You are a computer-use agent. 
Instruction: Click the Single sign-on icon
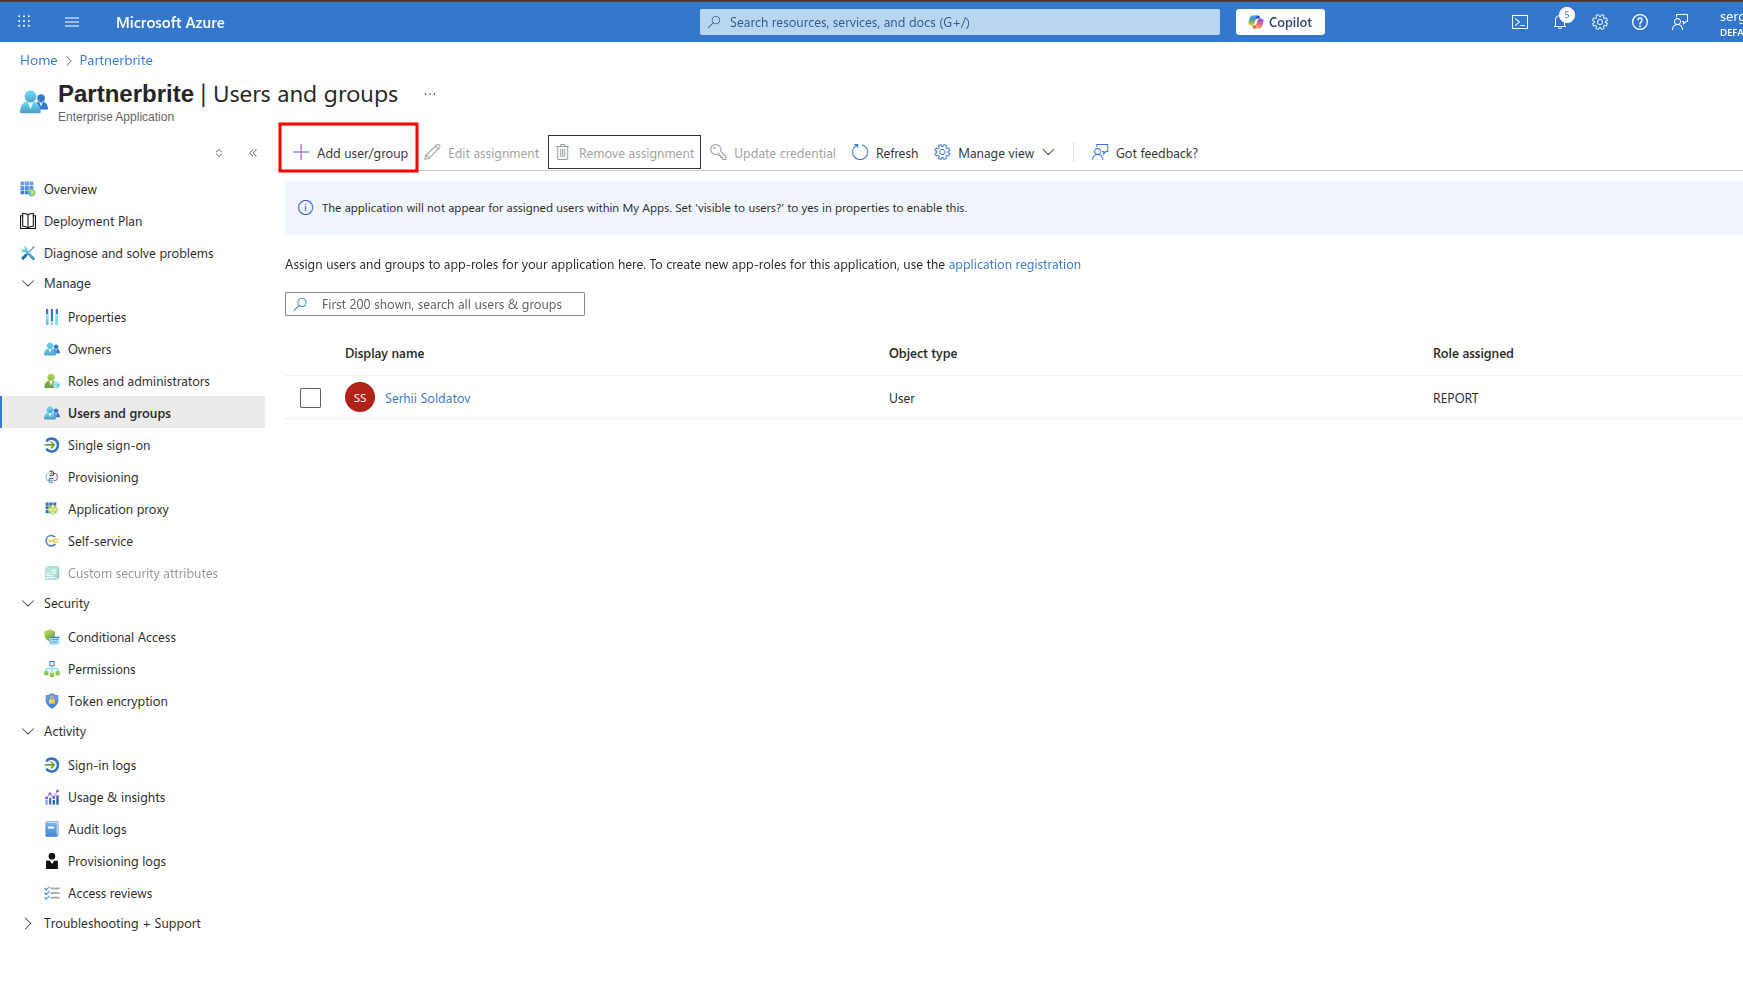point(52,445)
